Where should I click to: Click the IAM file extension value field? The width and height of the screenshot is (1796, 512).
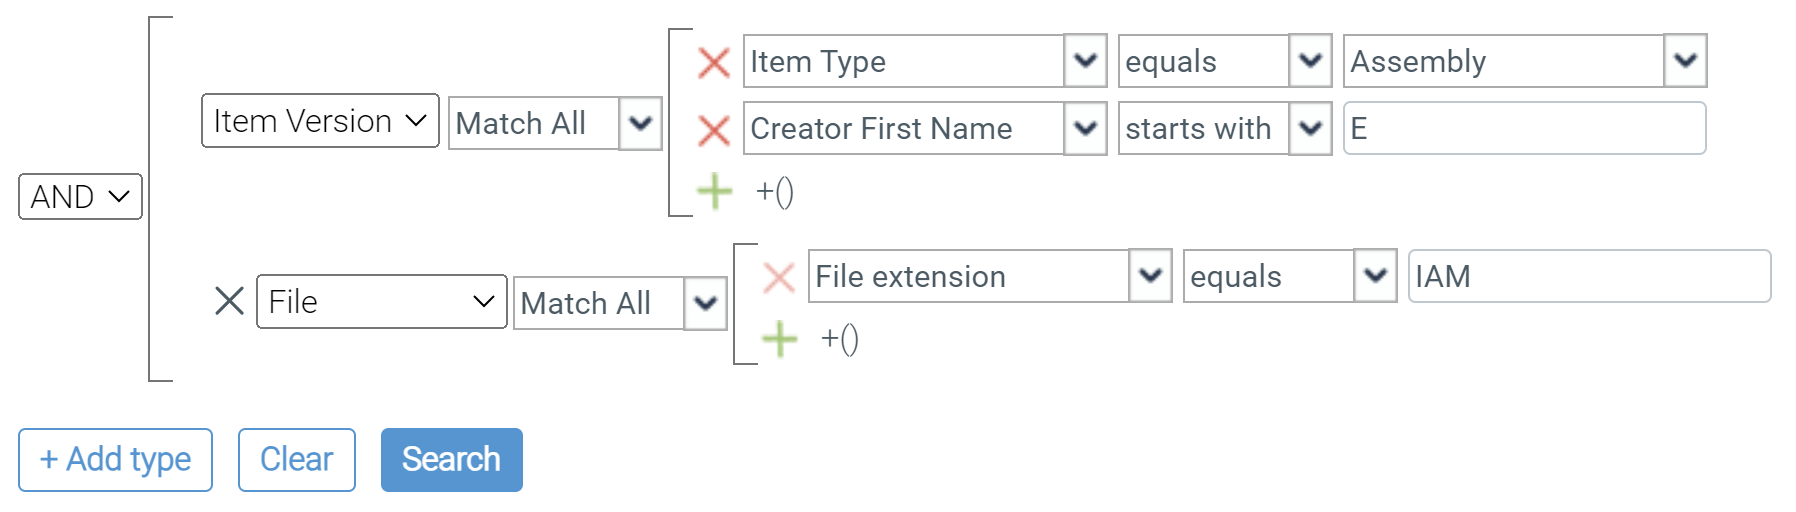pyautogui.click(x=1589, y=277)
